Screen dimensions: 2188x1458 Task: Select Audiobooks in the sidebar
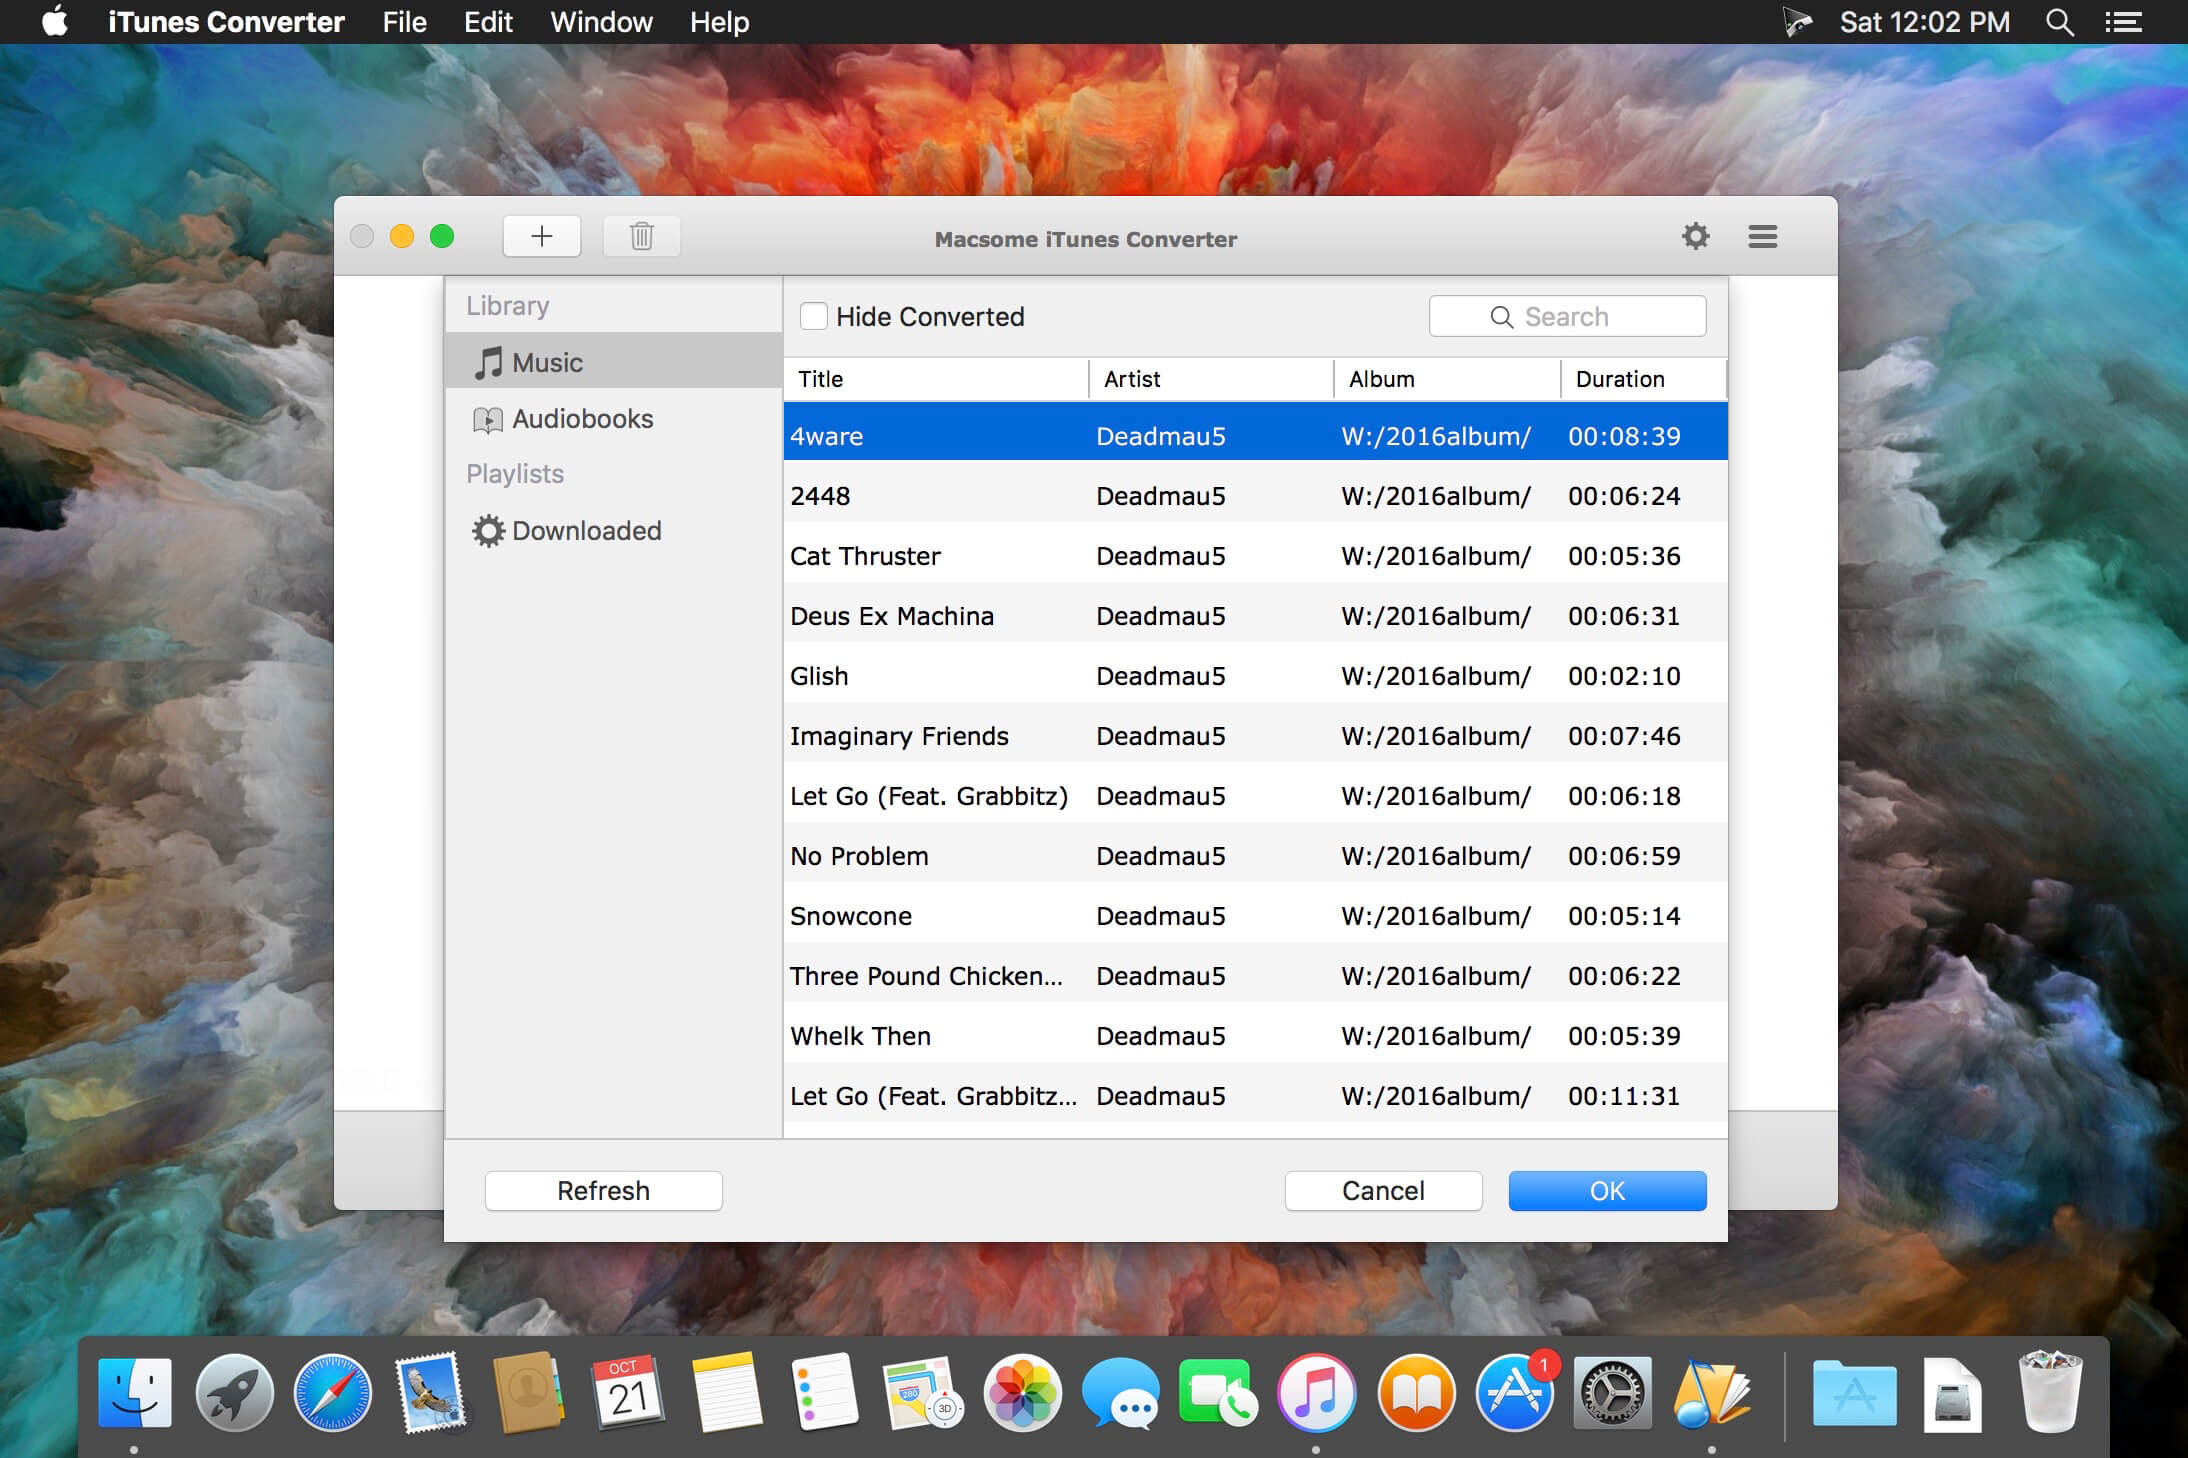pyautogui.click(x=582, y=419)
